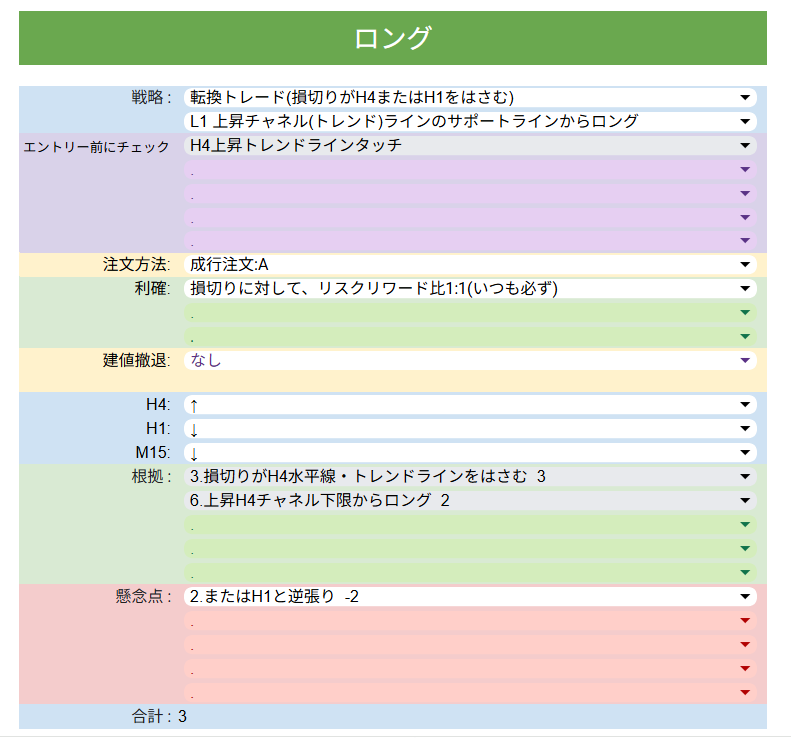The width and height of the screenshot is (791, 738).
Task: Click the エントリー前にチェック label cell
Action: point(97,147)
